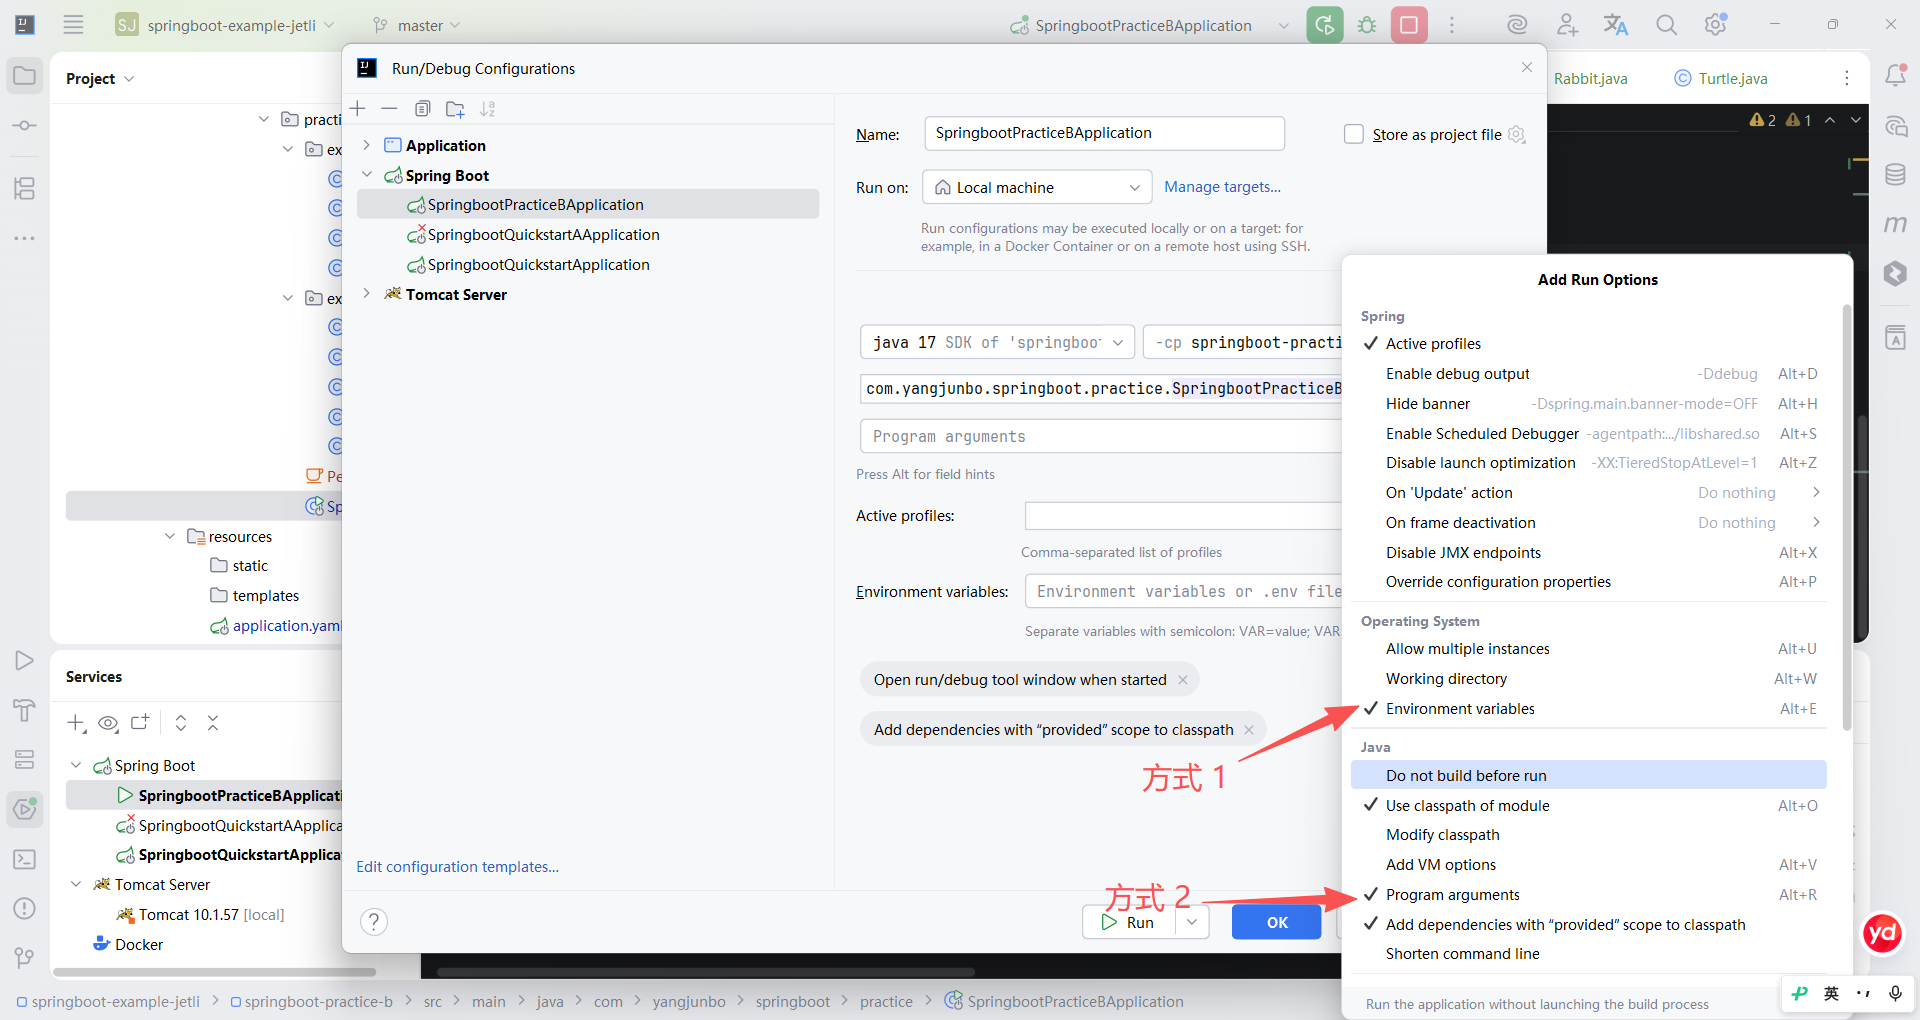Copy the selected run configuration
1920x1020 pixels.
(423, 108)
